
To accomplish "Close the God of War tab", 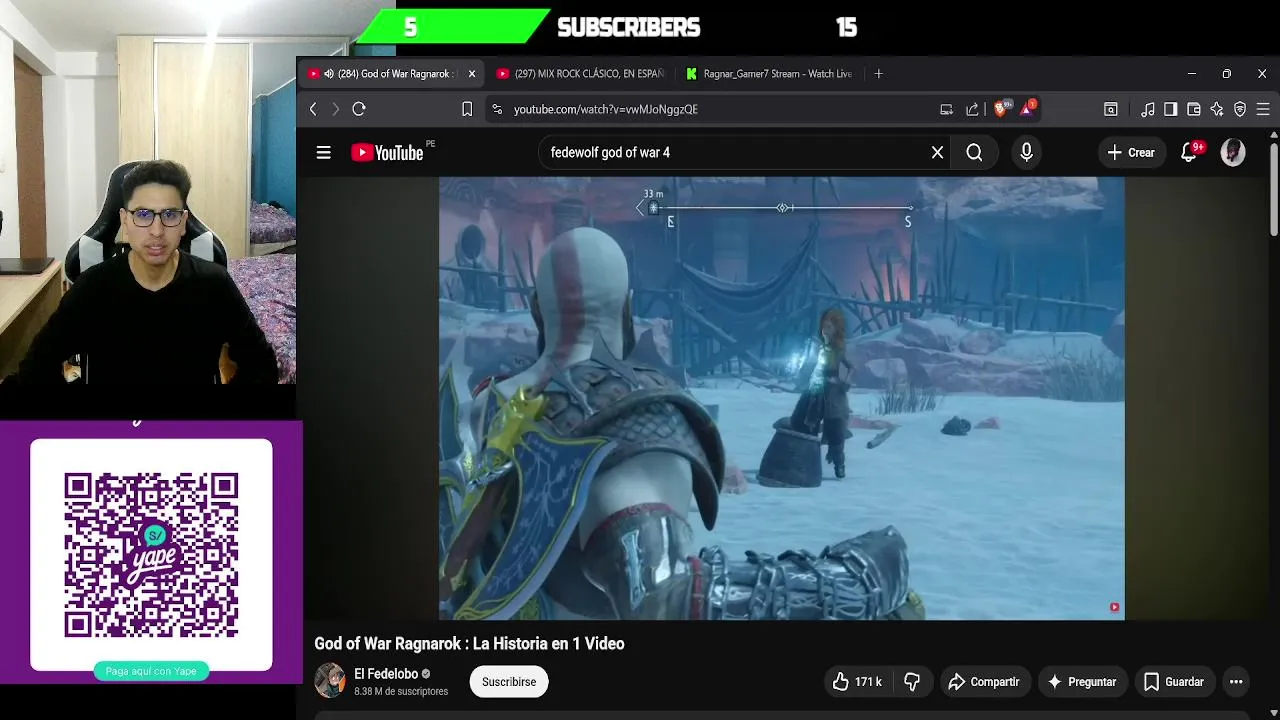I will pos(472,74).
